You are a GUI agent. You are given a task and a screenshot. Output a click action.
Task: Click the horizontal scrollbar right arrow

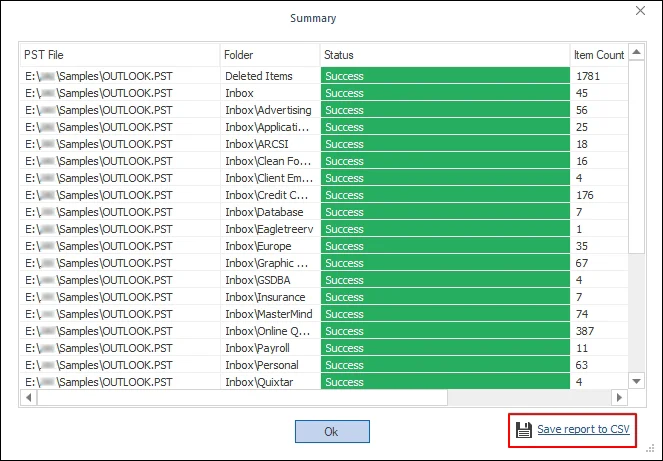tap(619, 398)
